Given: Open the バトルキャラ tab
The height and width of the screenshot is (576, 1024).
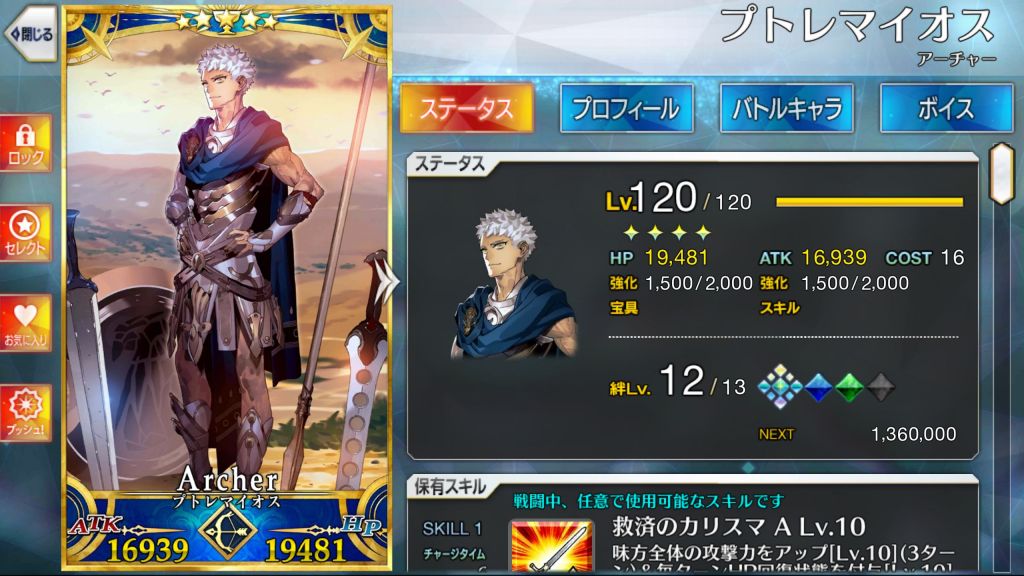Looking at the screenshot, I should coord(787,108).
